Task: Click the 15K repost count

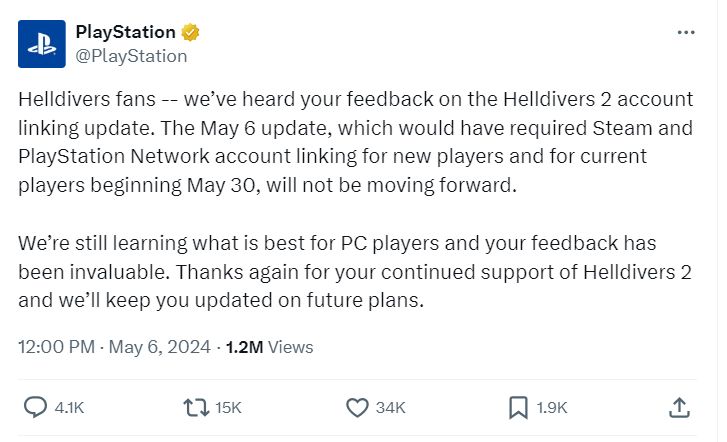Action: point(228,408)
